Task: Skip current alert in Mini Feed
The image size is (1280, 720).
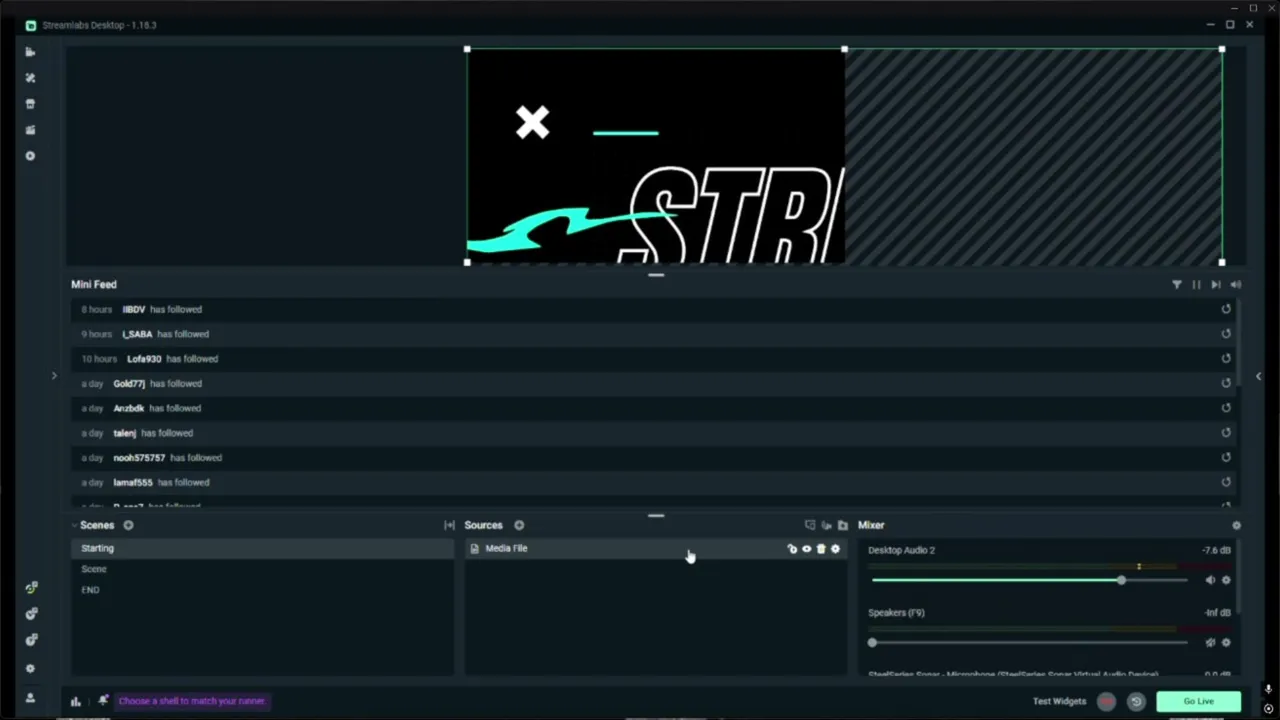Action: [1216, 285]
